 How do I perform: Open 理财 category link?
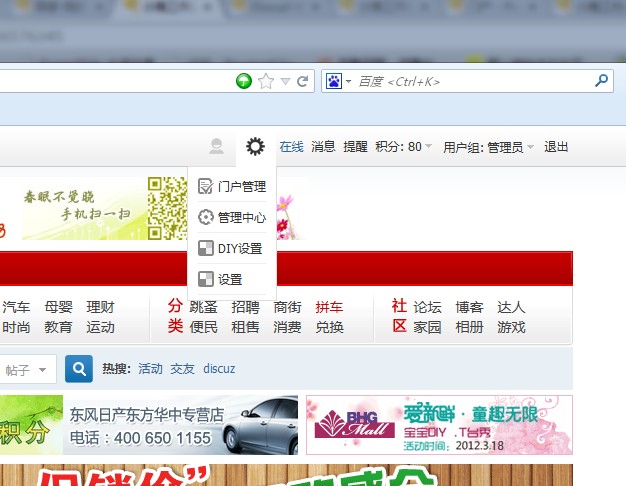pos(101,307)
